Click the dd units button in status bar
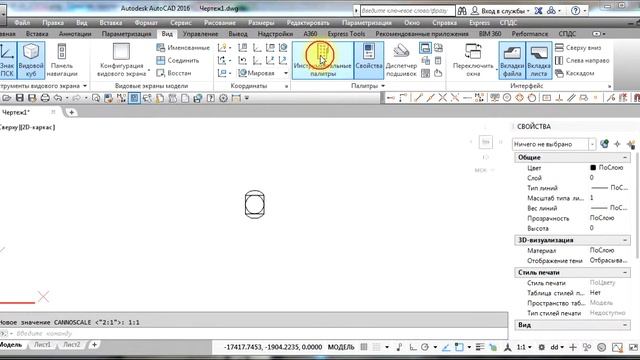The height and width of the screenshot is (360, 640). pos(557,347)
